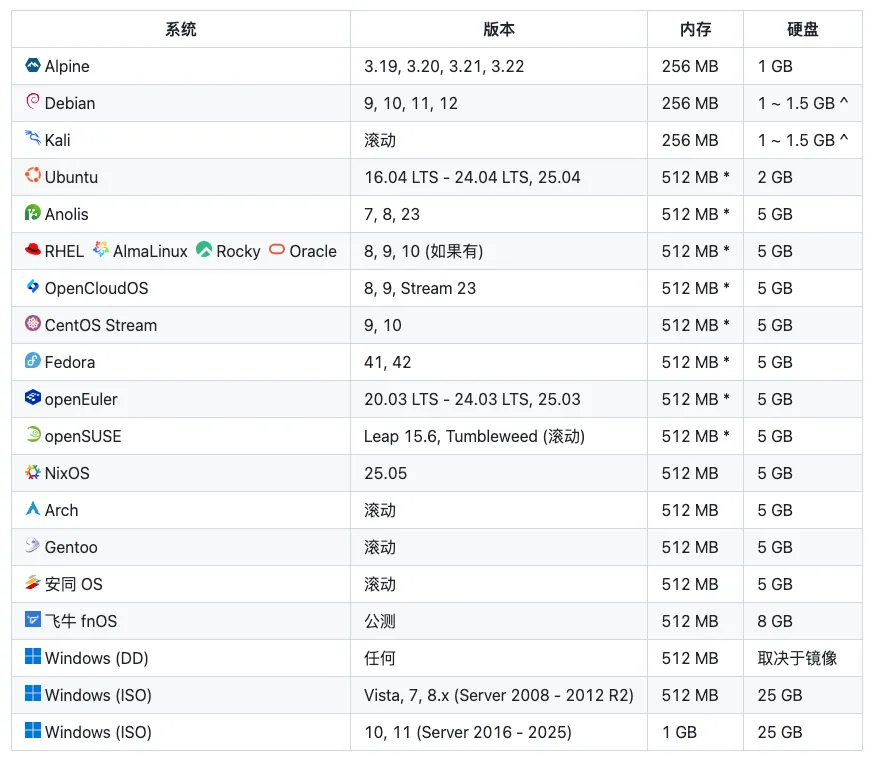This screenshot has width=875, height=760.
Task: Click Vista, 7, 8.x version cell
Action: coord(499,695)
